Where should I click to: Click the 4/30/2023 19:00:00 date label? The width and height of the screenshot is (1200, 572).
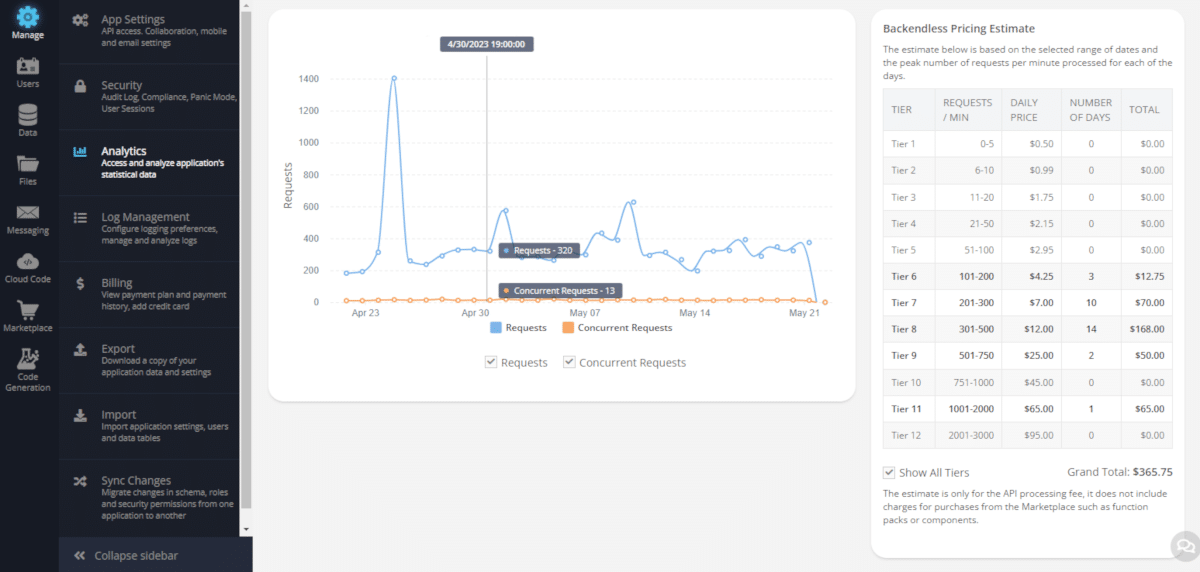coord(487,44)
